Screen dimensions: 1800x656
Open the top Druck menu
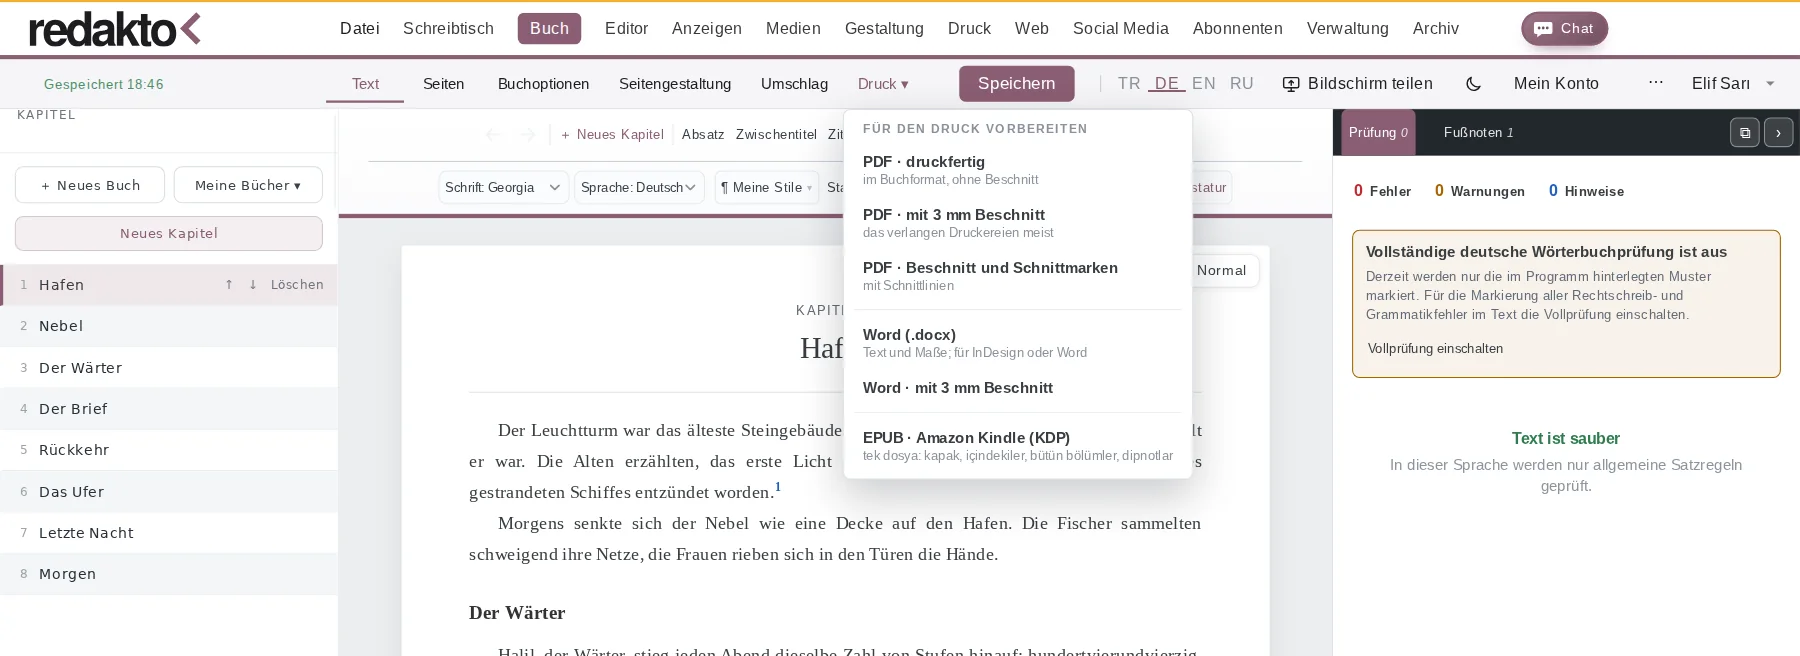tap(969, 29)
